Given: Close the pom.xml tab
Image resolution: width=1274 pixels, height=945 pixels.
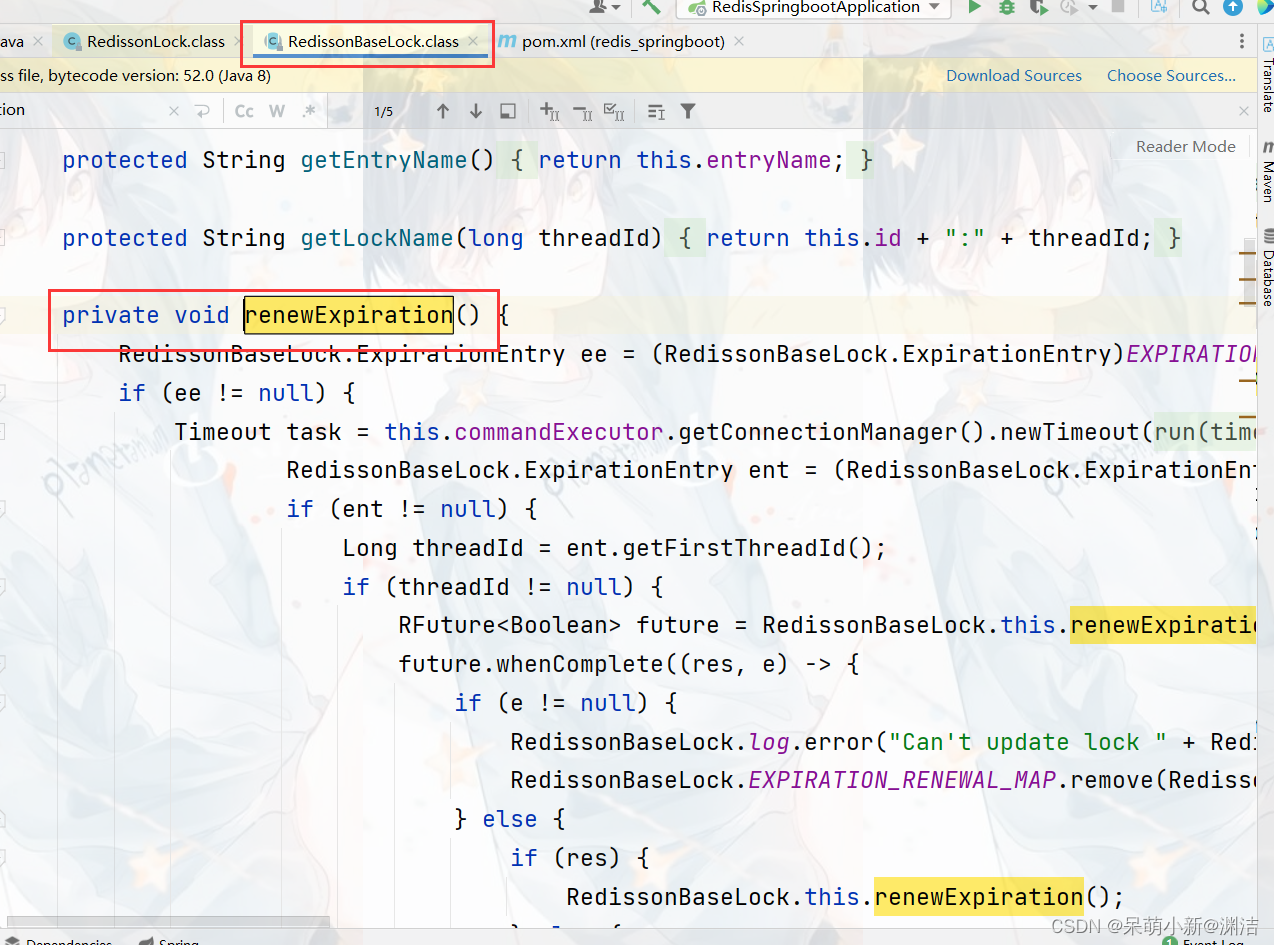Looking at the screenshot, I should 739,42.
